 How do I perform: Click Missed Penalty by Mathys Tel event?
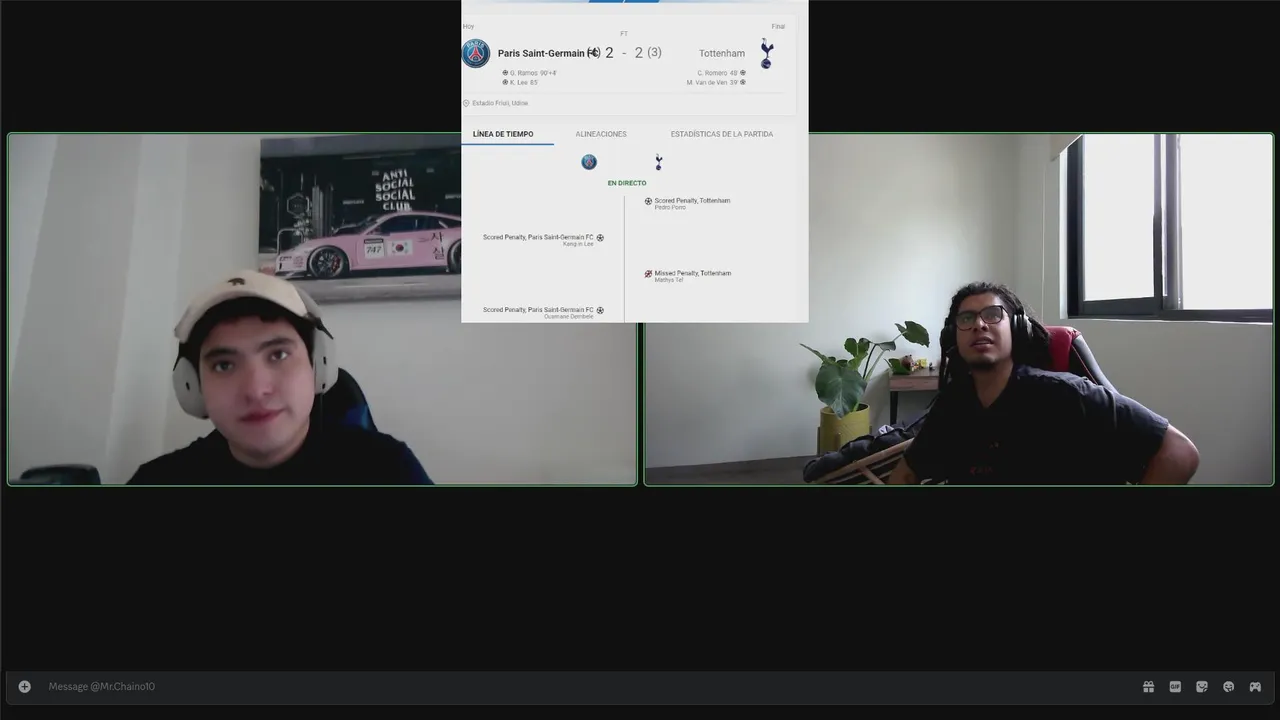coord(693,276)
